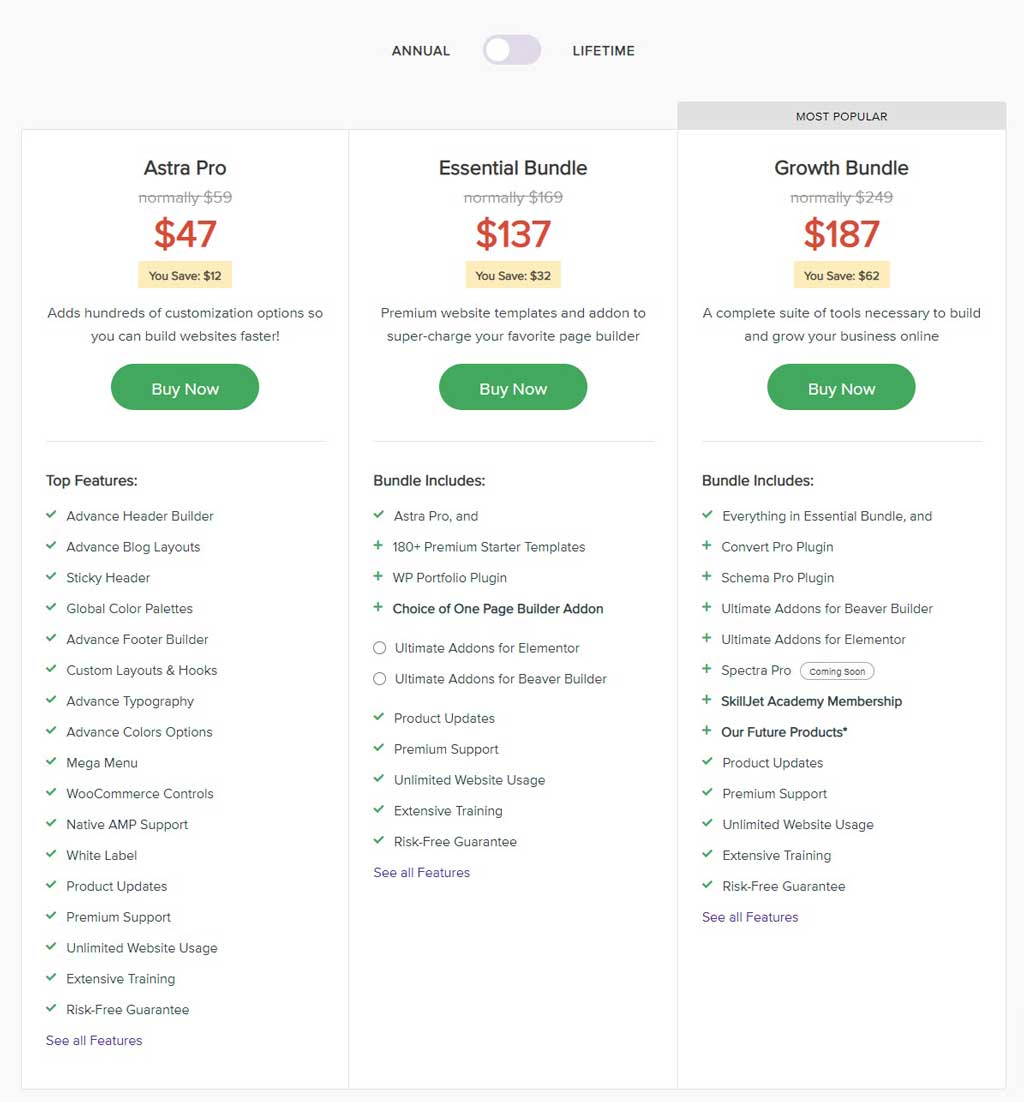Select Ultimate Addons for Beaver Builder radio option
This screenshot has height=1102, width=1024.
380,679
